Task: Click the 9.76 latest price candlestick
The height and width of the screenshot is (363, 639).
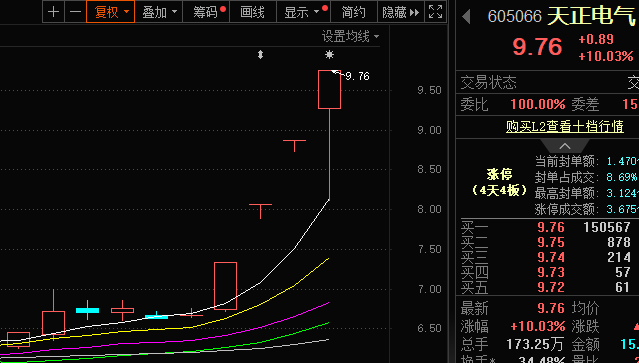Action: (x=329, y=90)
